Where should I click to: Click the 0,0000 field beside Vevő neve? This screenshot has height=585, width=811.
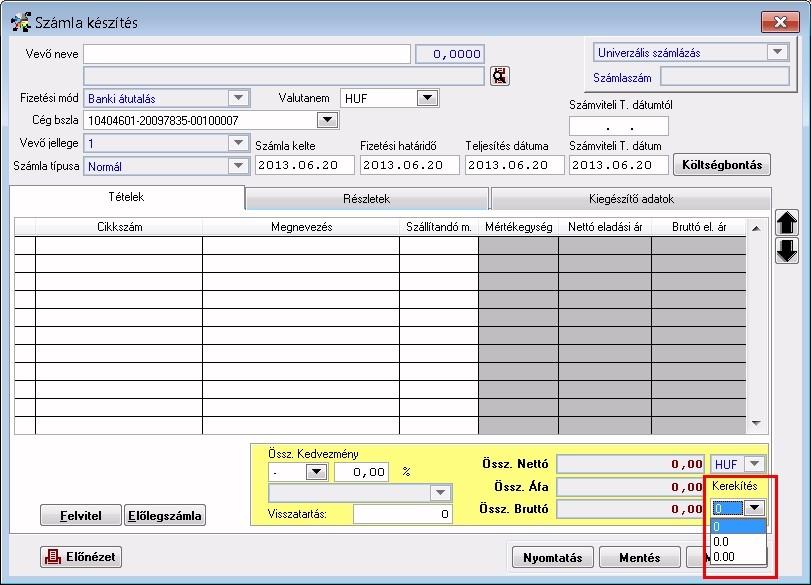(450, 54)
